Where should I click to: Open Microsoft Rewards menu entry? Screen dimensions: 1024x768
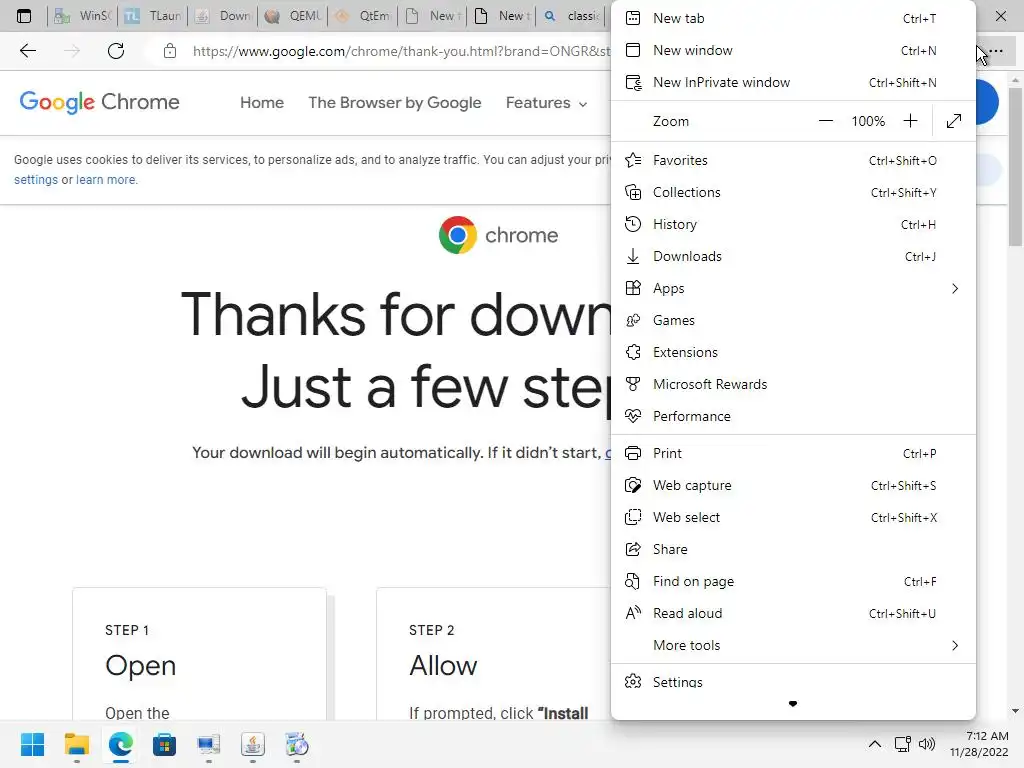793,384
